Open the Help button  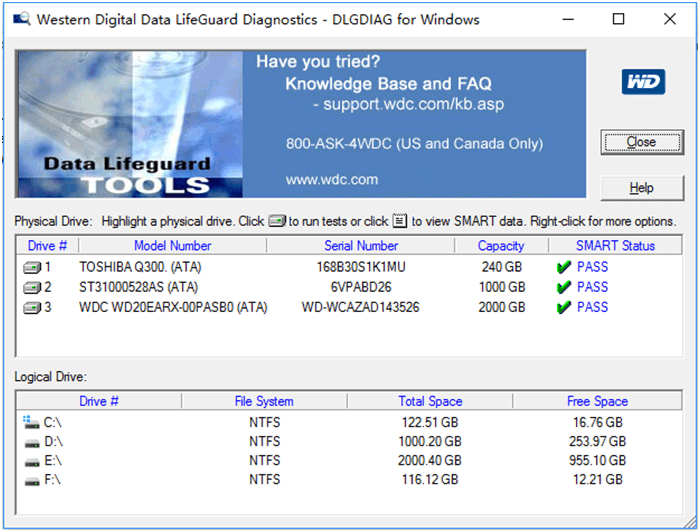pyautogui.click(x=641, y=188)
